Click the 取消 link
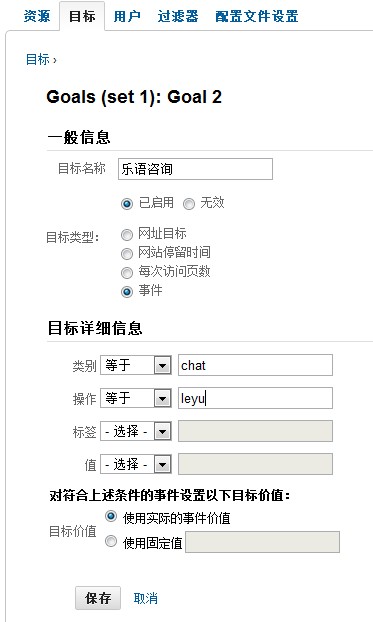 [146, 598]
